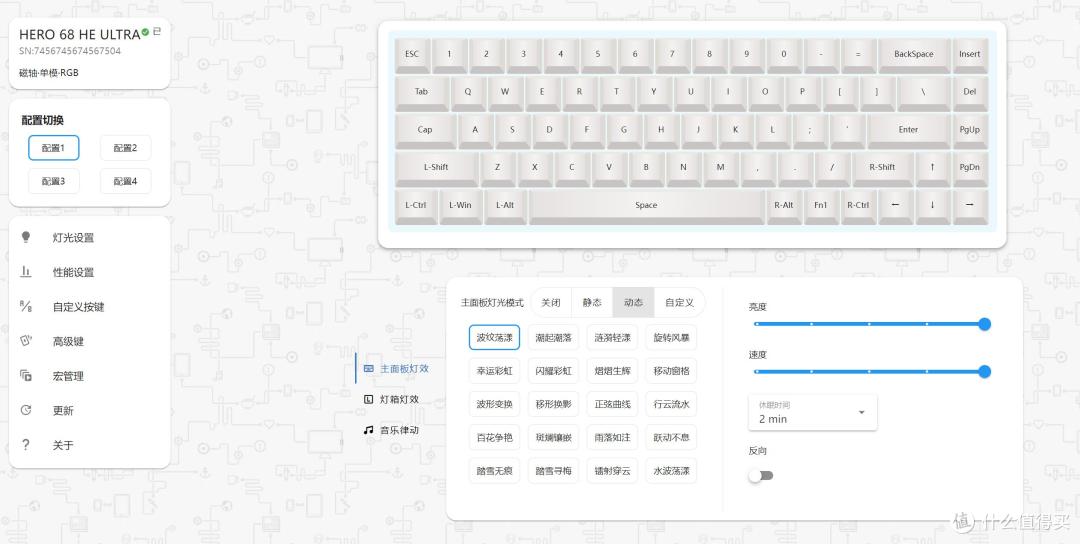The image size is (1080, 544).
Task: Apply the 踏雪寻梅 effect
Action: (x=554, y=471)
